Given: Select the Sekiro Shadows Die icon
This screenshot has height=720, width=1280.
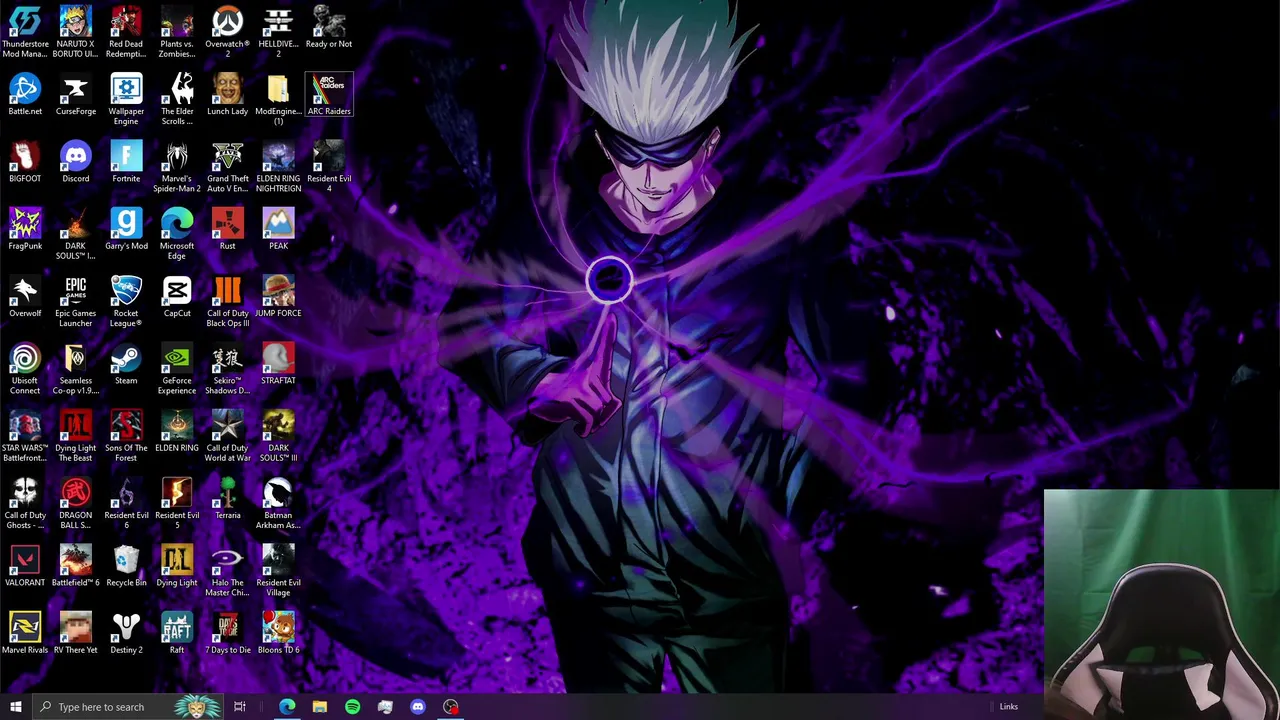Looking at the screenshot, I should (227, 368).
